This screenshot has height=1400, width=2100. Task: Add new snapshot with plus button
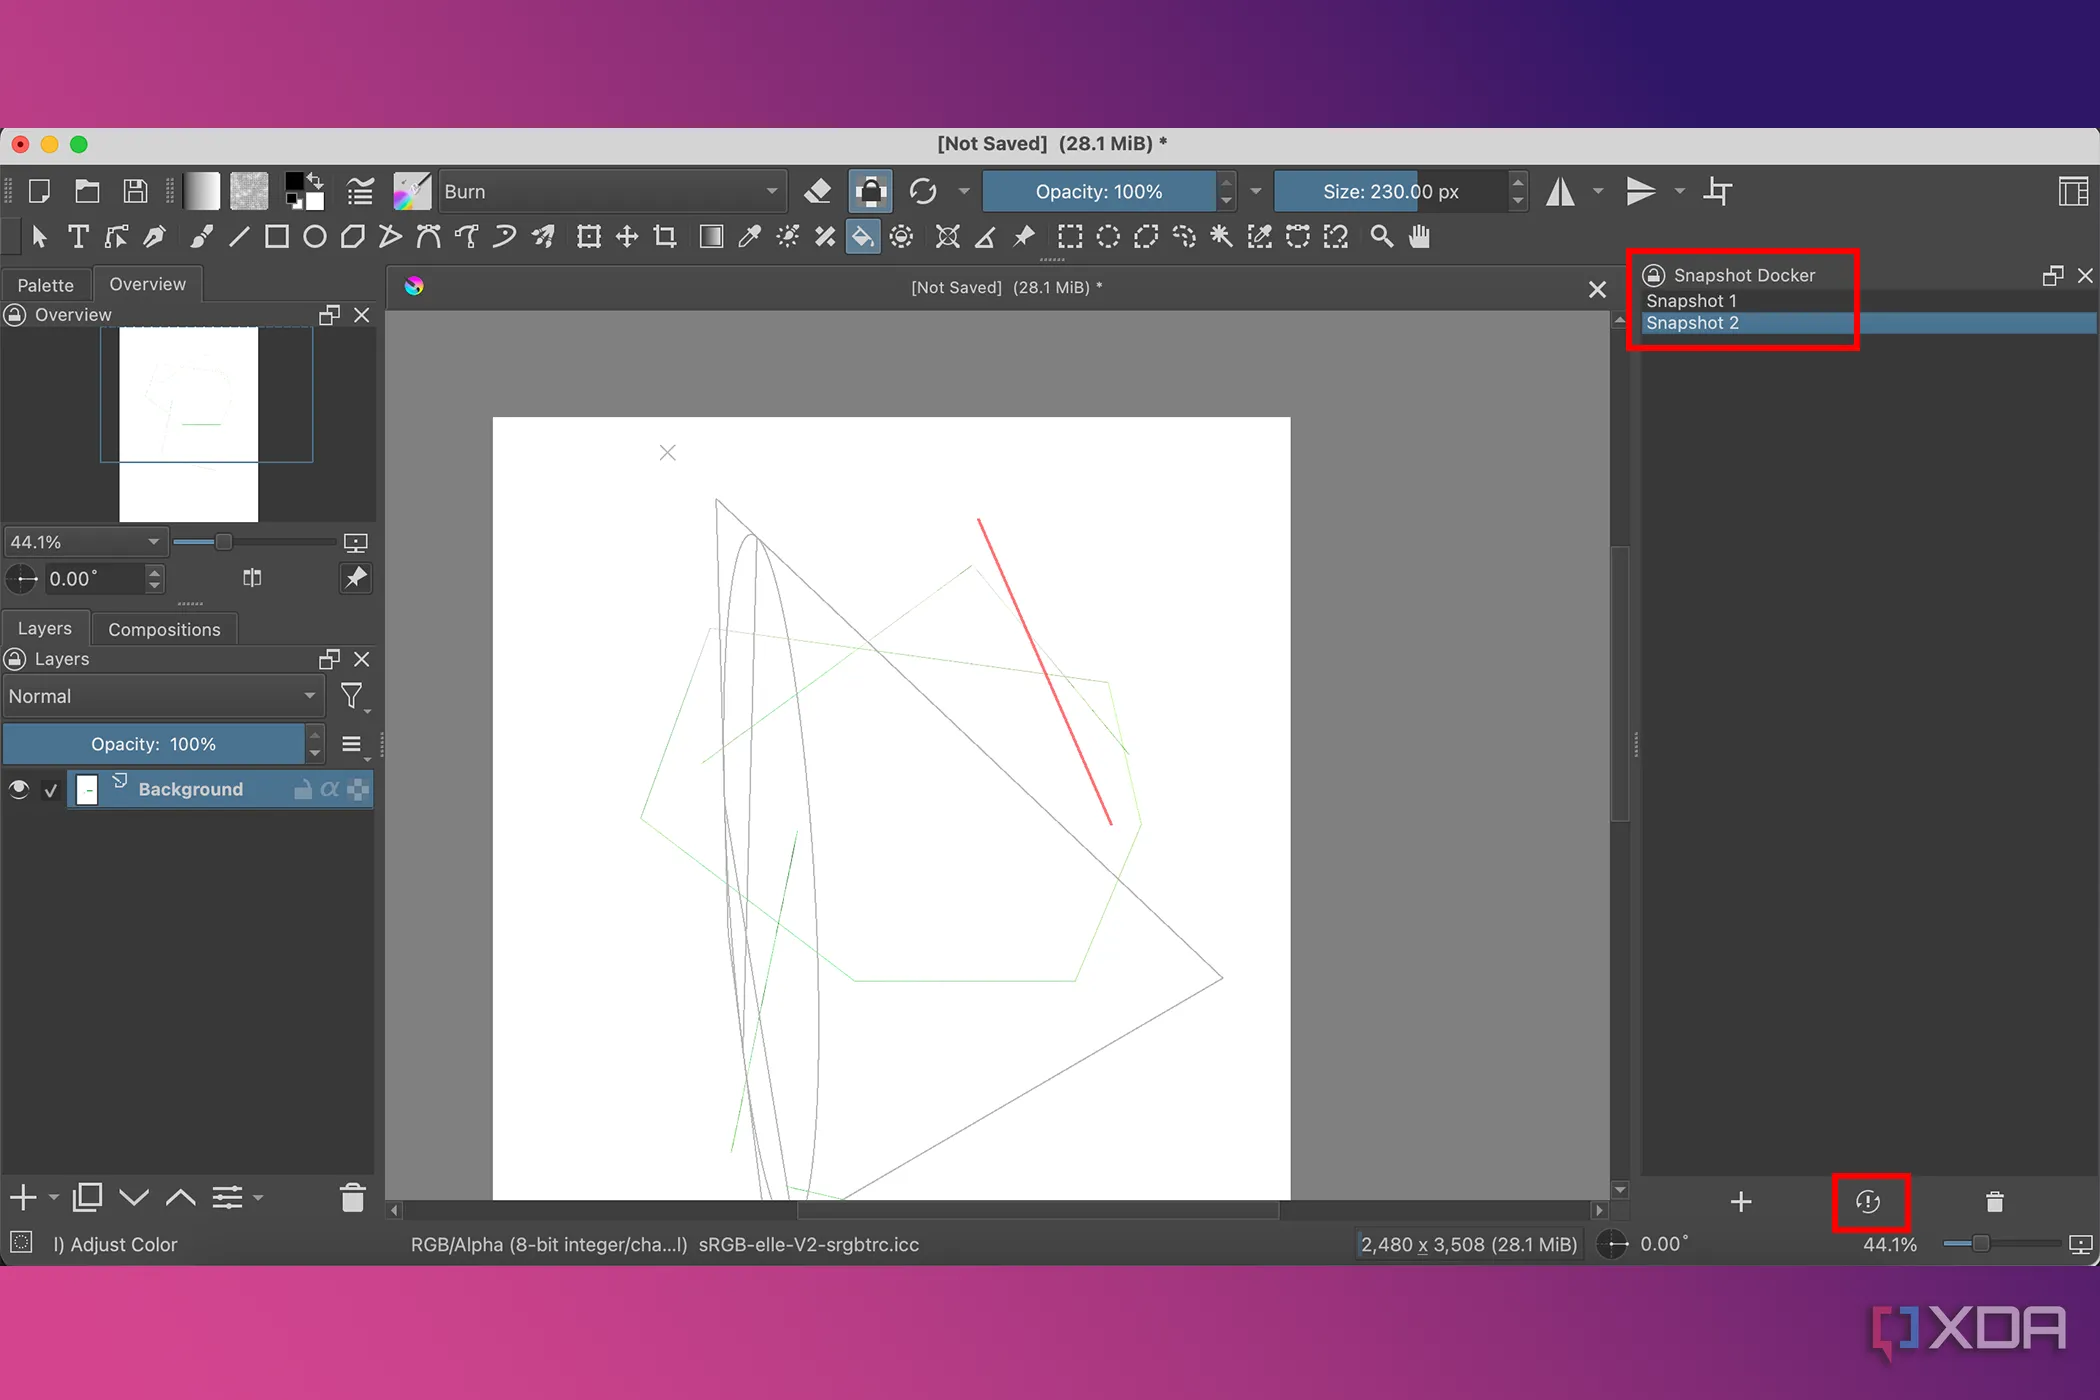pos(1740,1201)
